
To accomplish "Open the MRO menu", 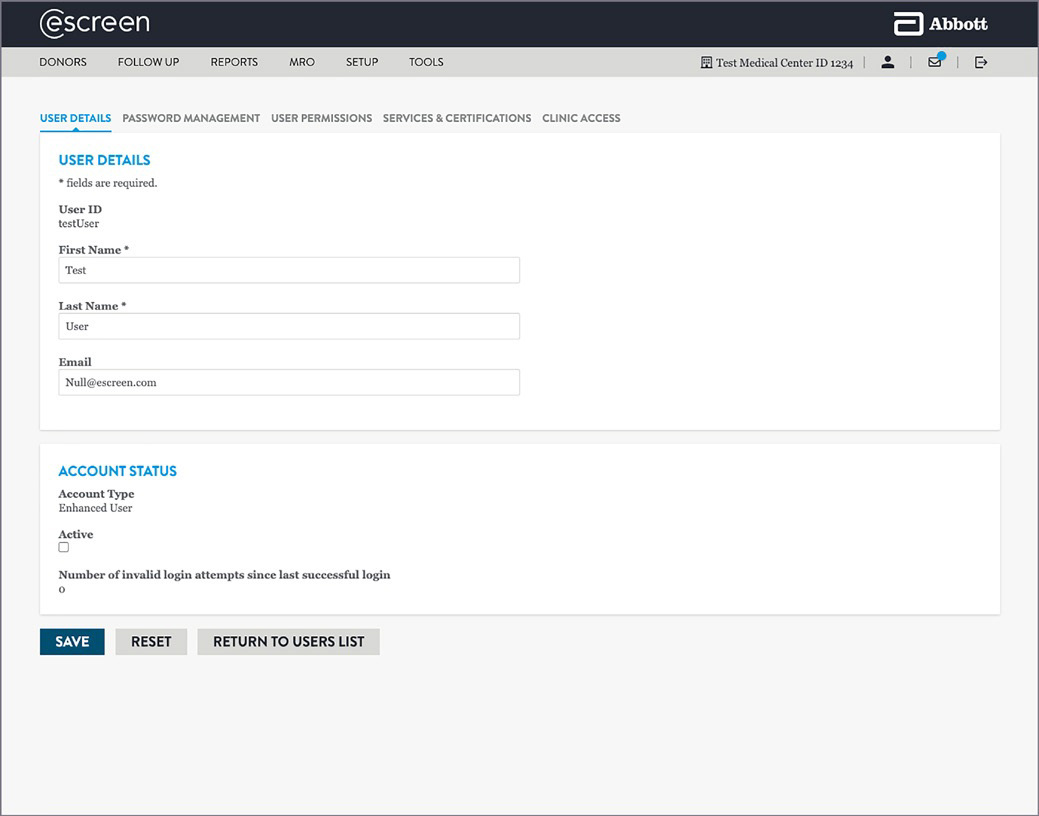I will pos(302,62).
